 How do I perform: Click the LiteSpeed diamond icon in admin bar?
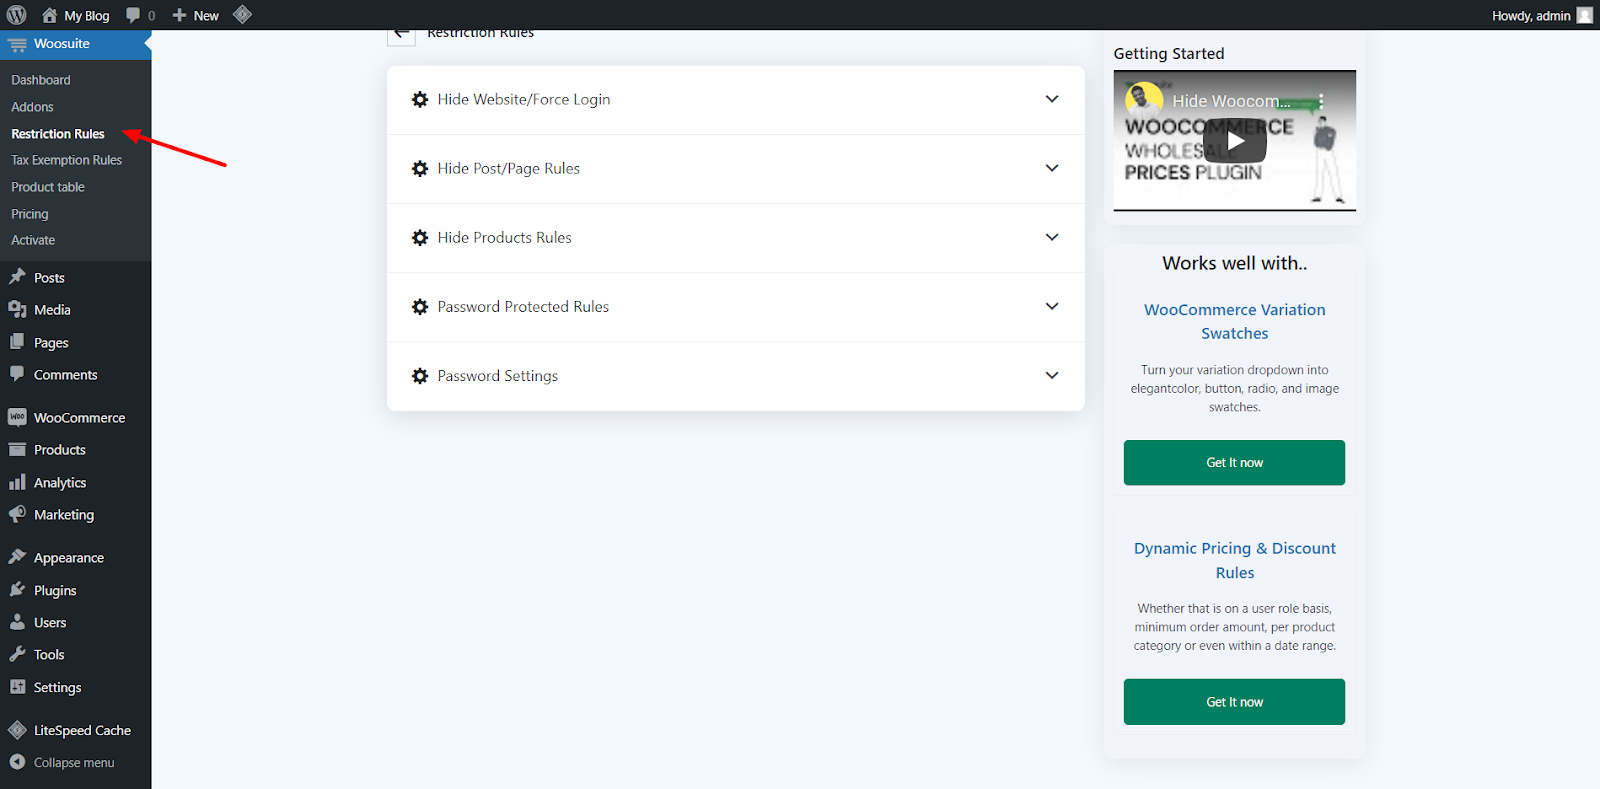point(242,15)
